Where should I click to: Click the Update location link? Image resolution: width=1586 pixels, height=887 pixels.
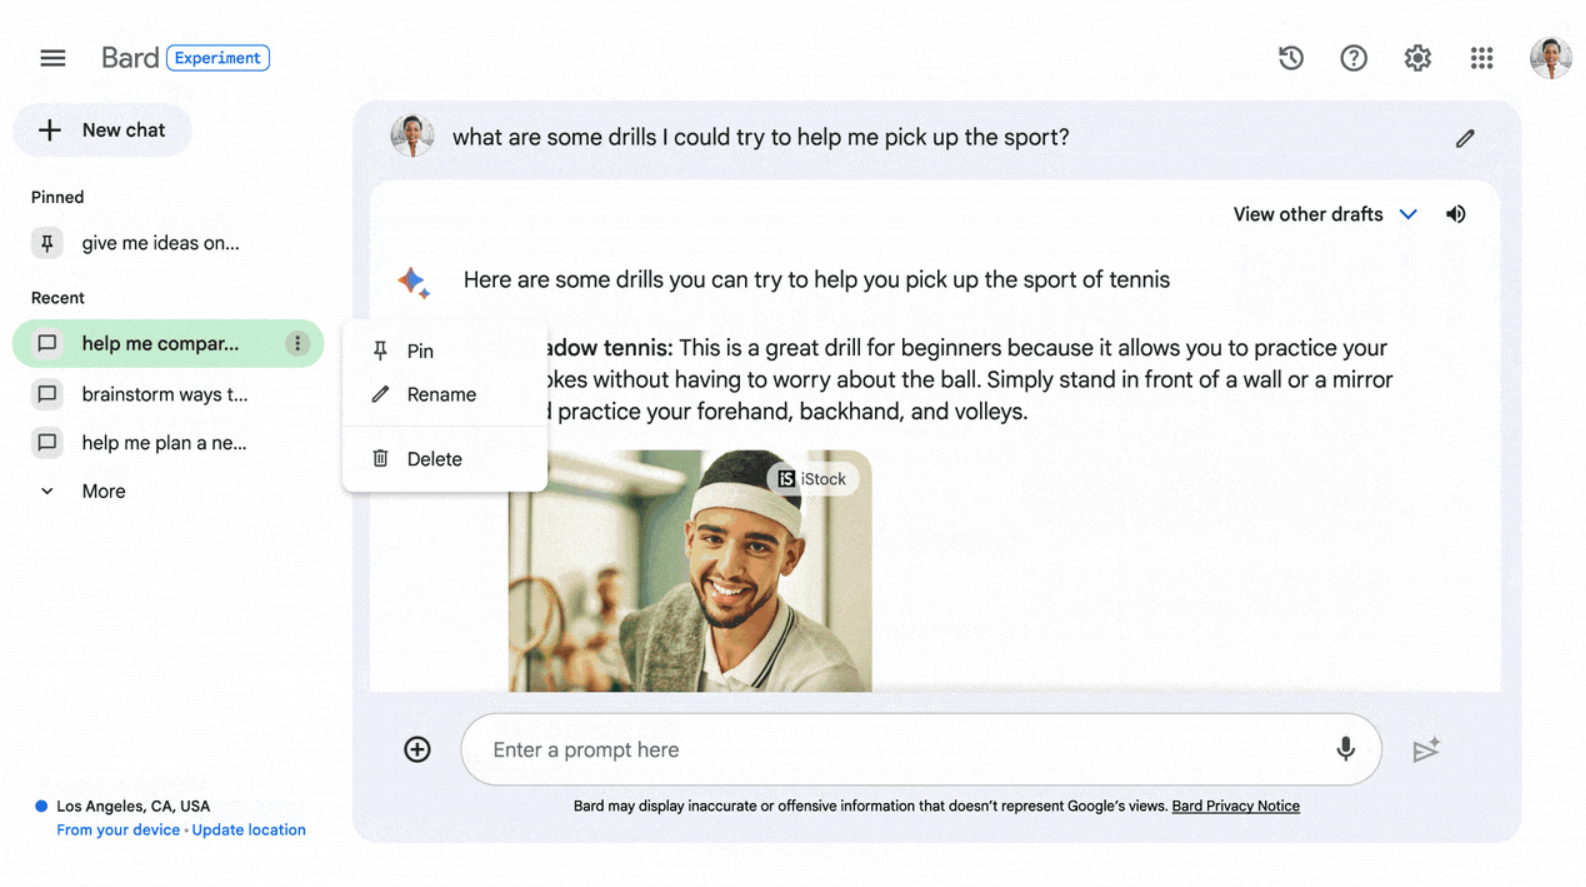[249, 830]
